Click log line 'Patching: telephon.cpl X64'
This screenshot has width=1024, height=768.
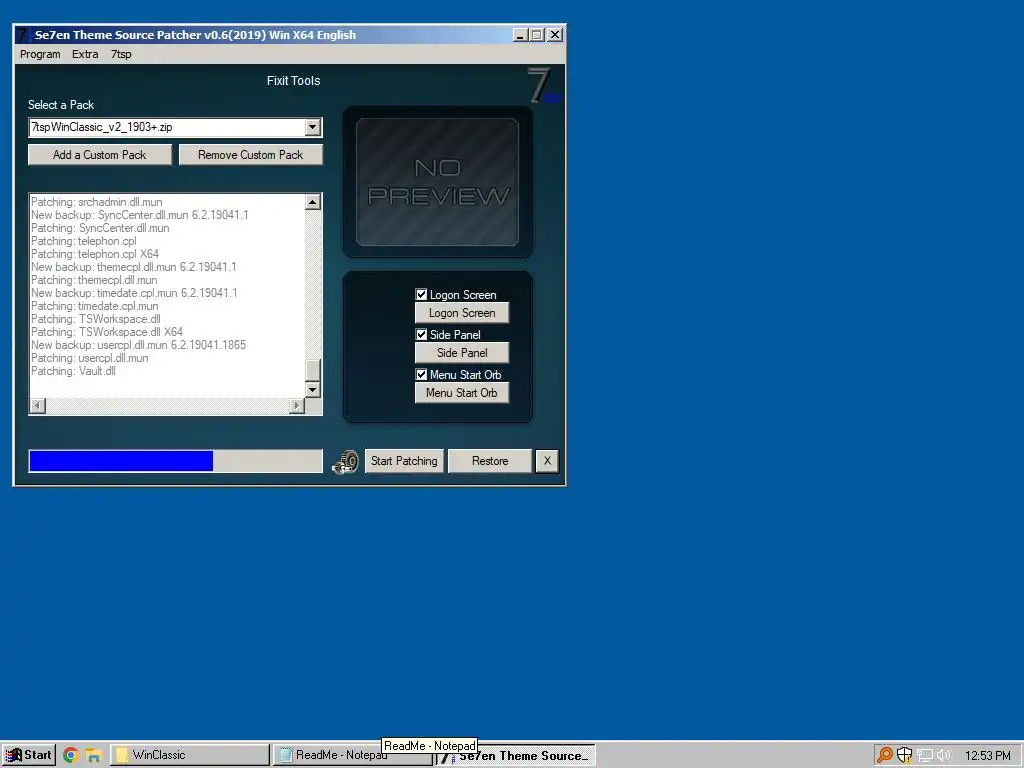(x=95, y=254)
